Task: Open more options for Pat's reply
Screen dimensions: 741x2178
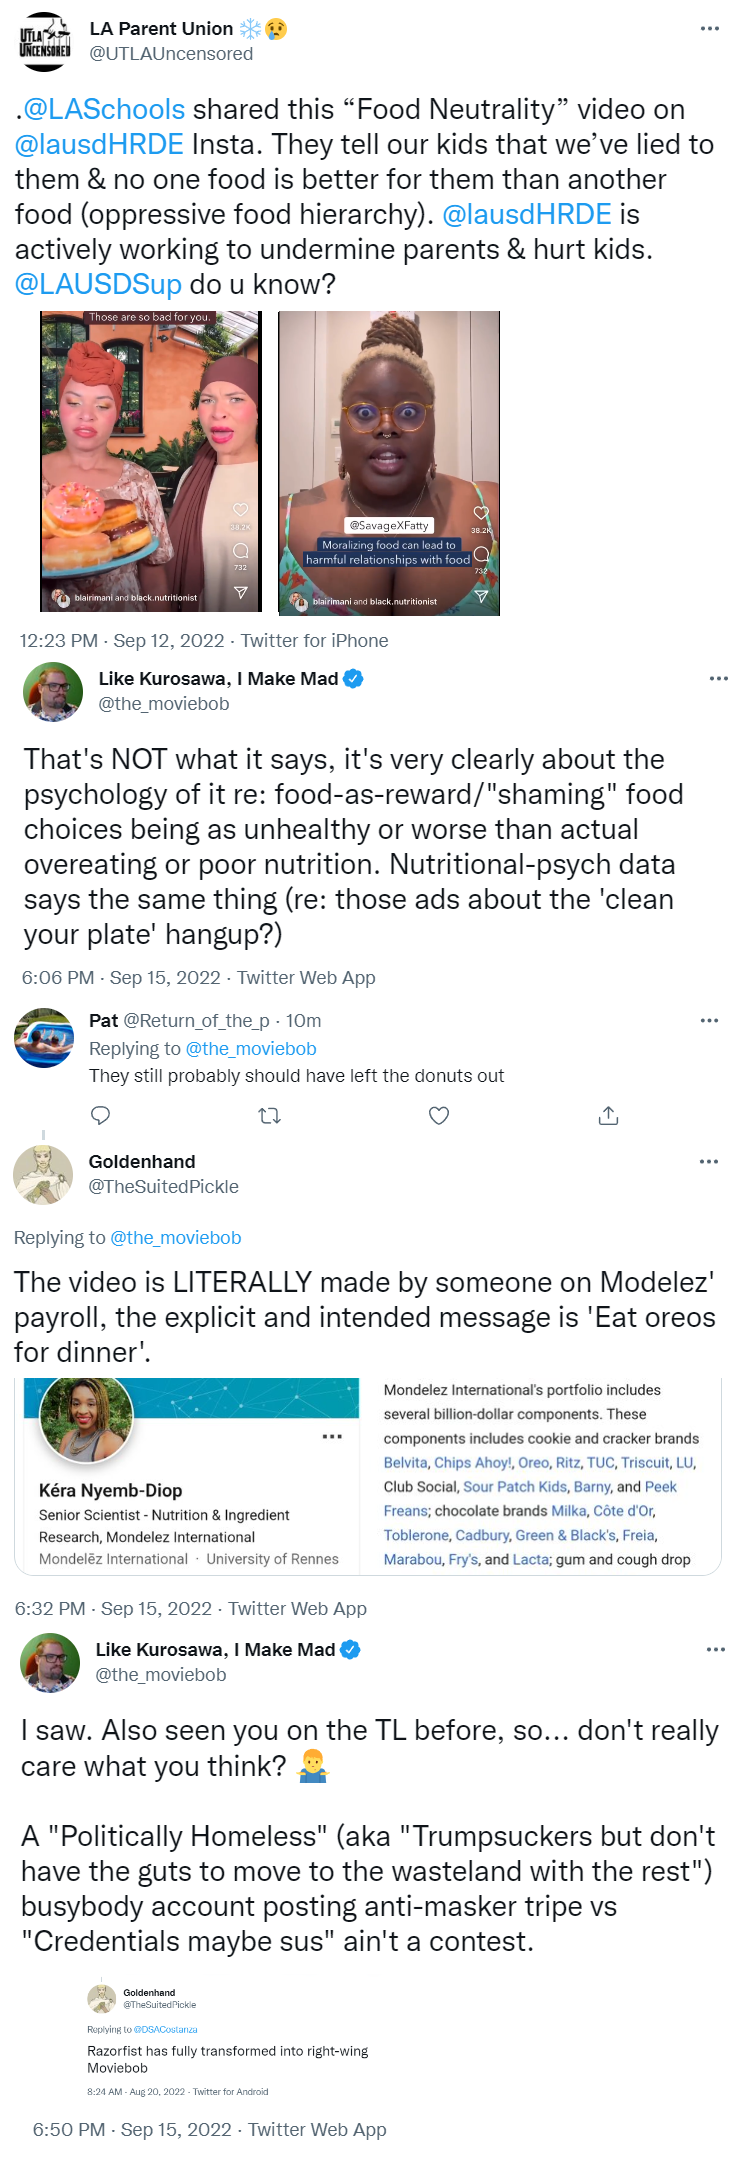Action: pos(709,1020)
